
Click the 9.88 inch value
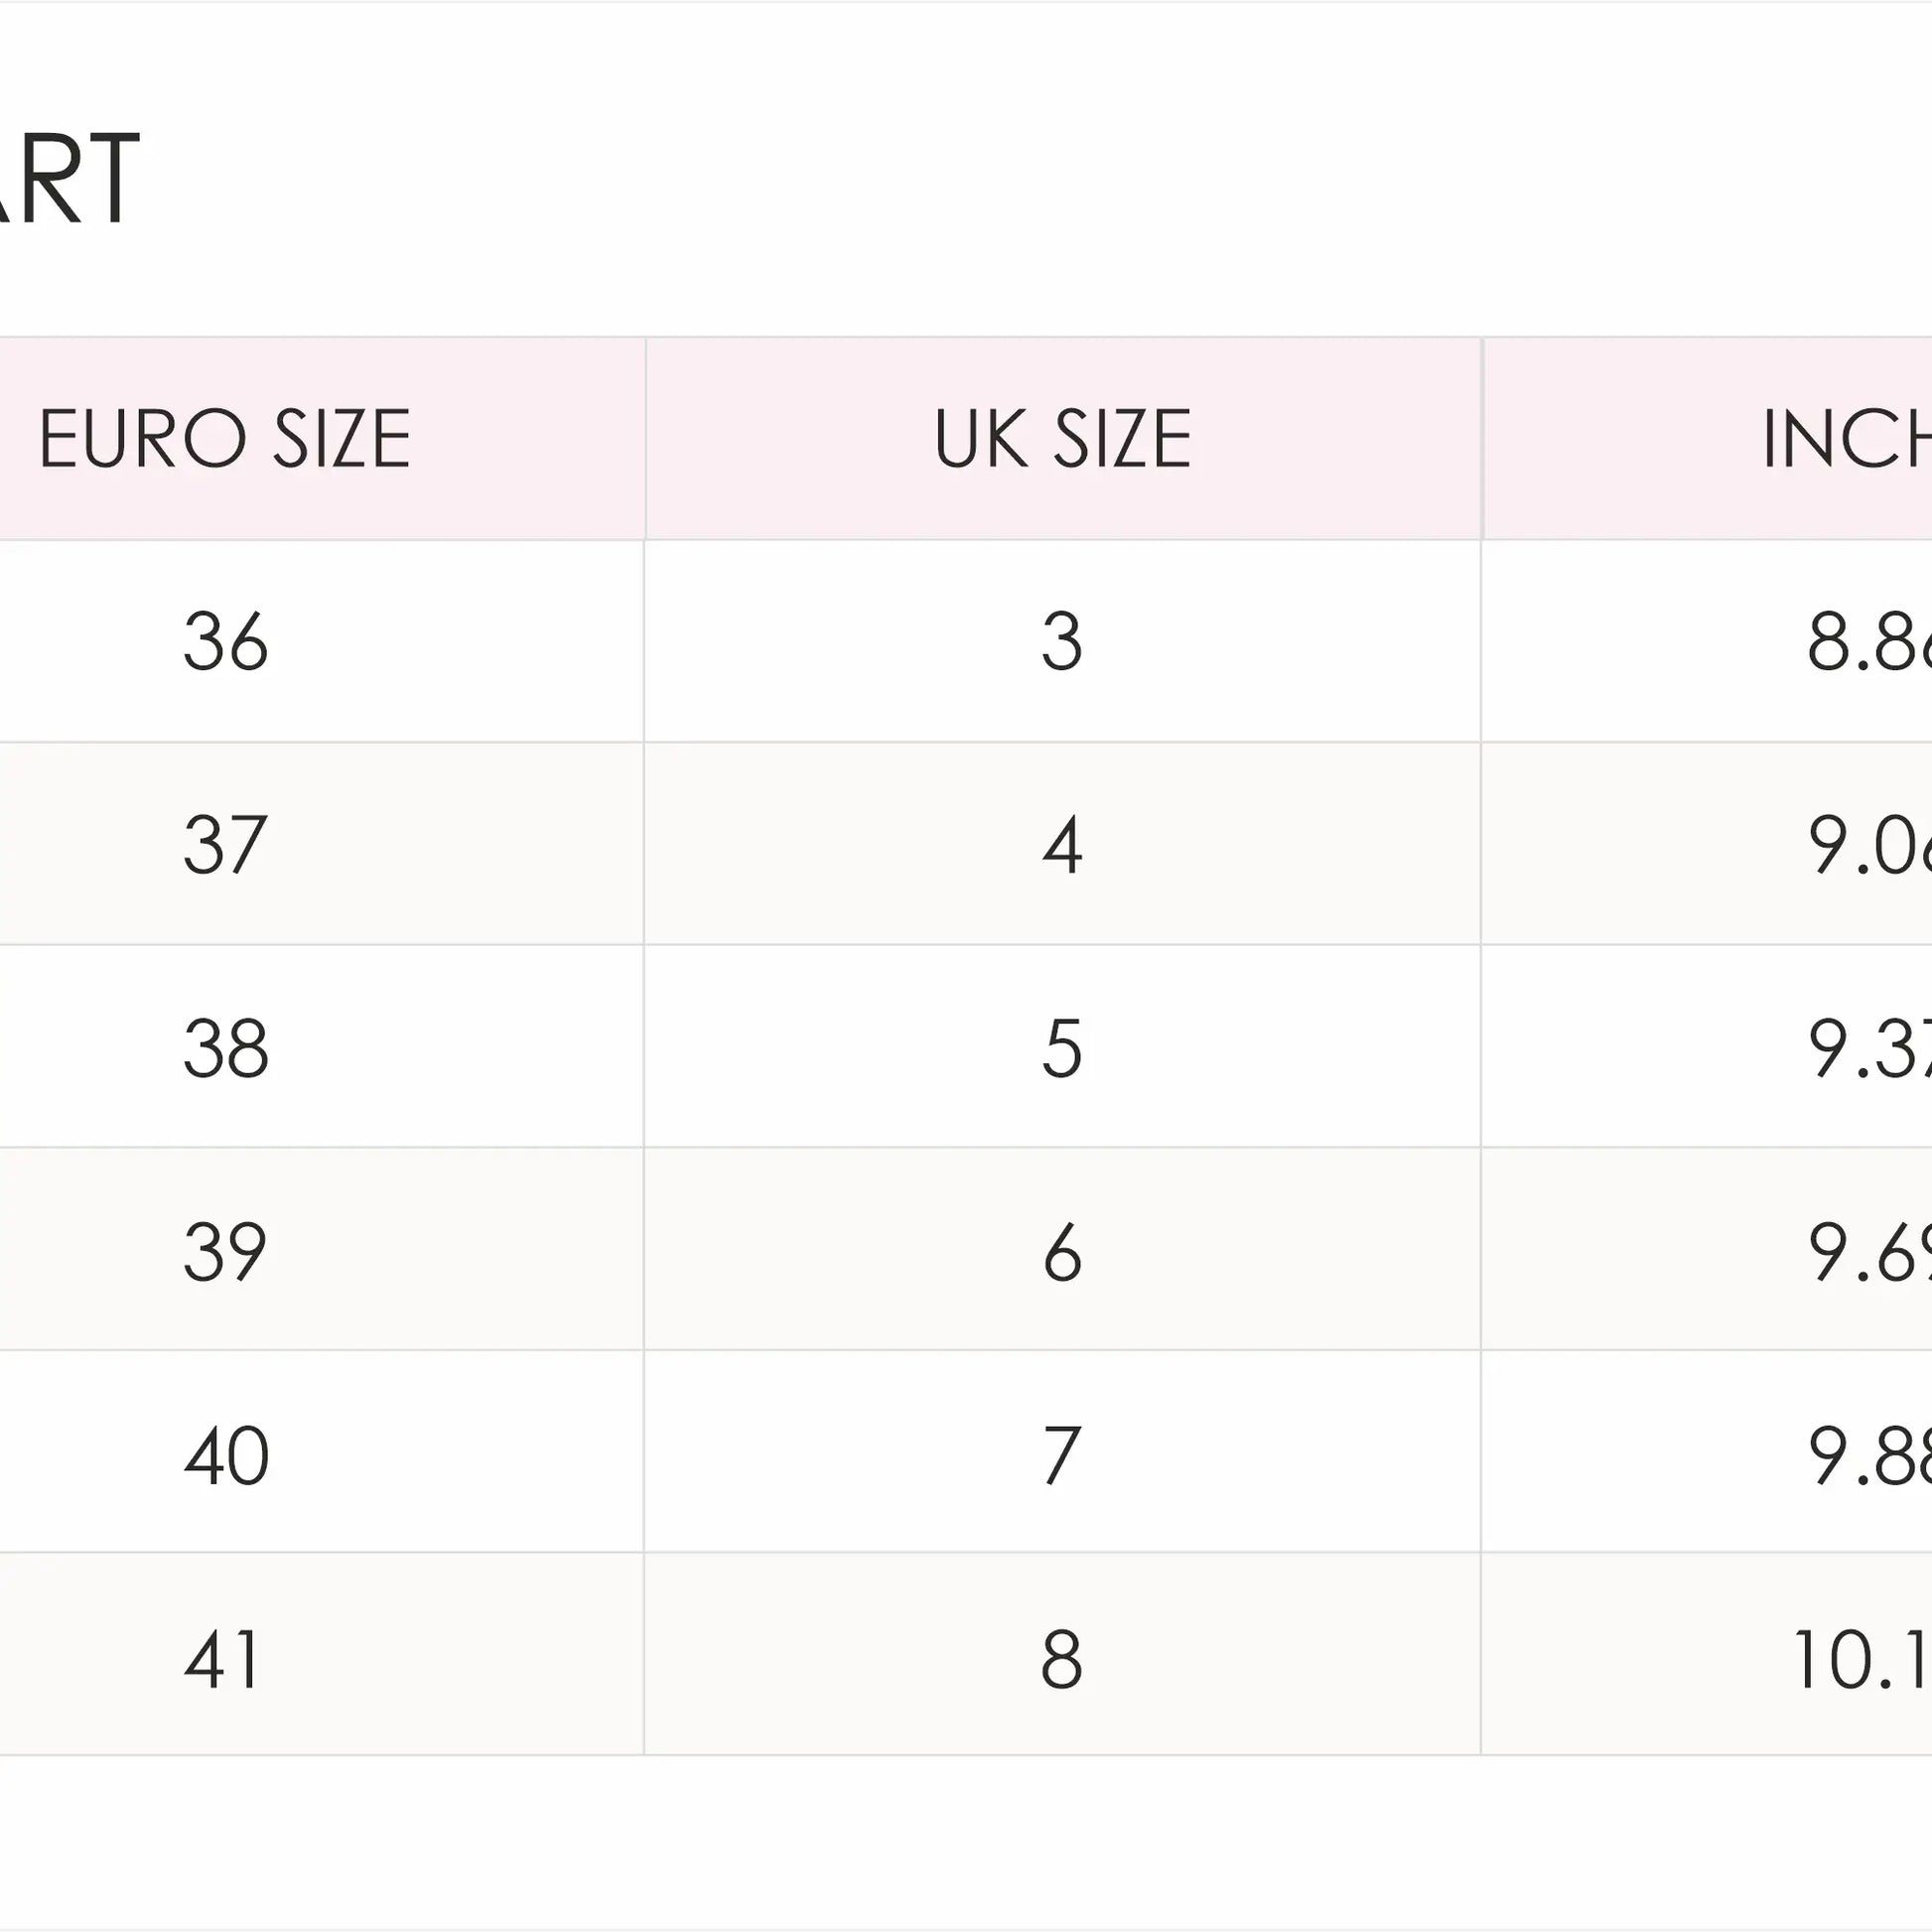(x=1868, y=1453)
